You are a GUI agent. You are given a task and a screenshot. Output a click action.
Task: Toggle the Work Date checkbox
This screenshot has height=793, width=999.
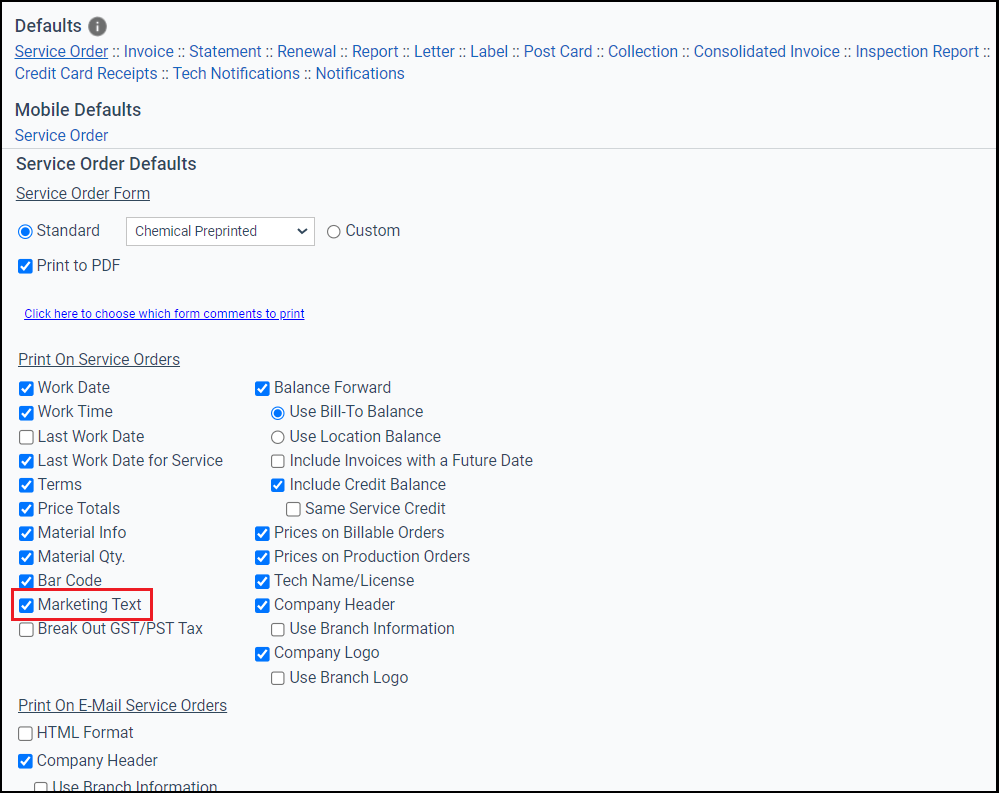tap(26, 389)
